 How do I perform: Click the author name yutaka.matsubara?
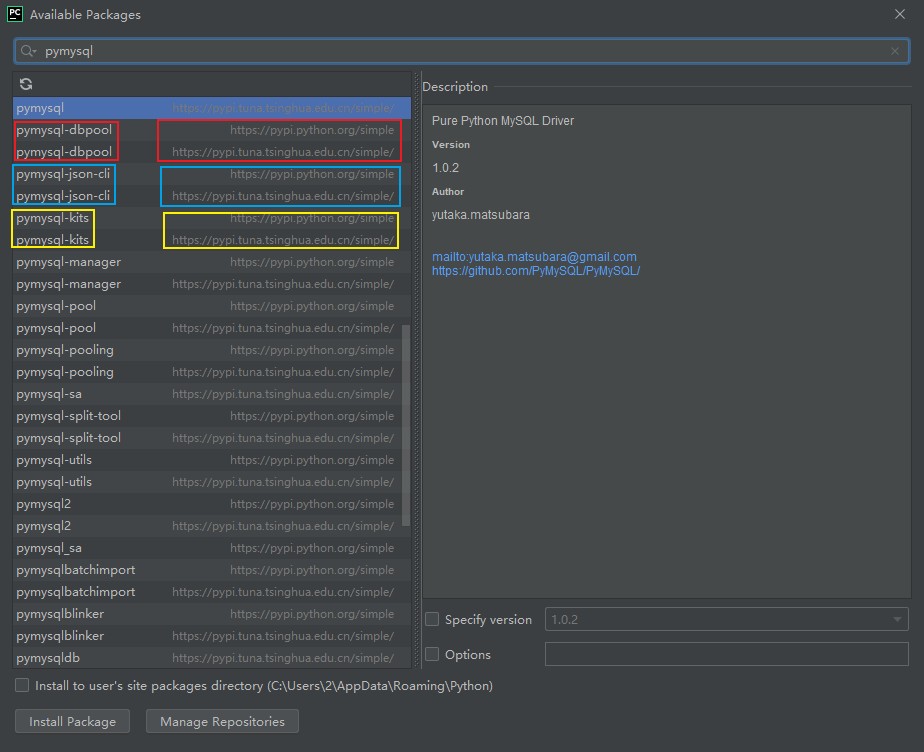[x=480, y=215]
